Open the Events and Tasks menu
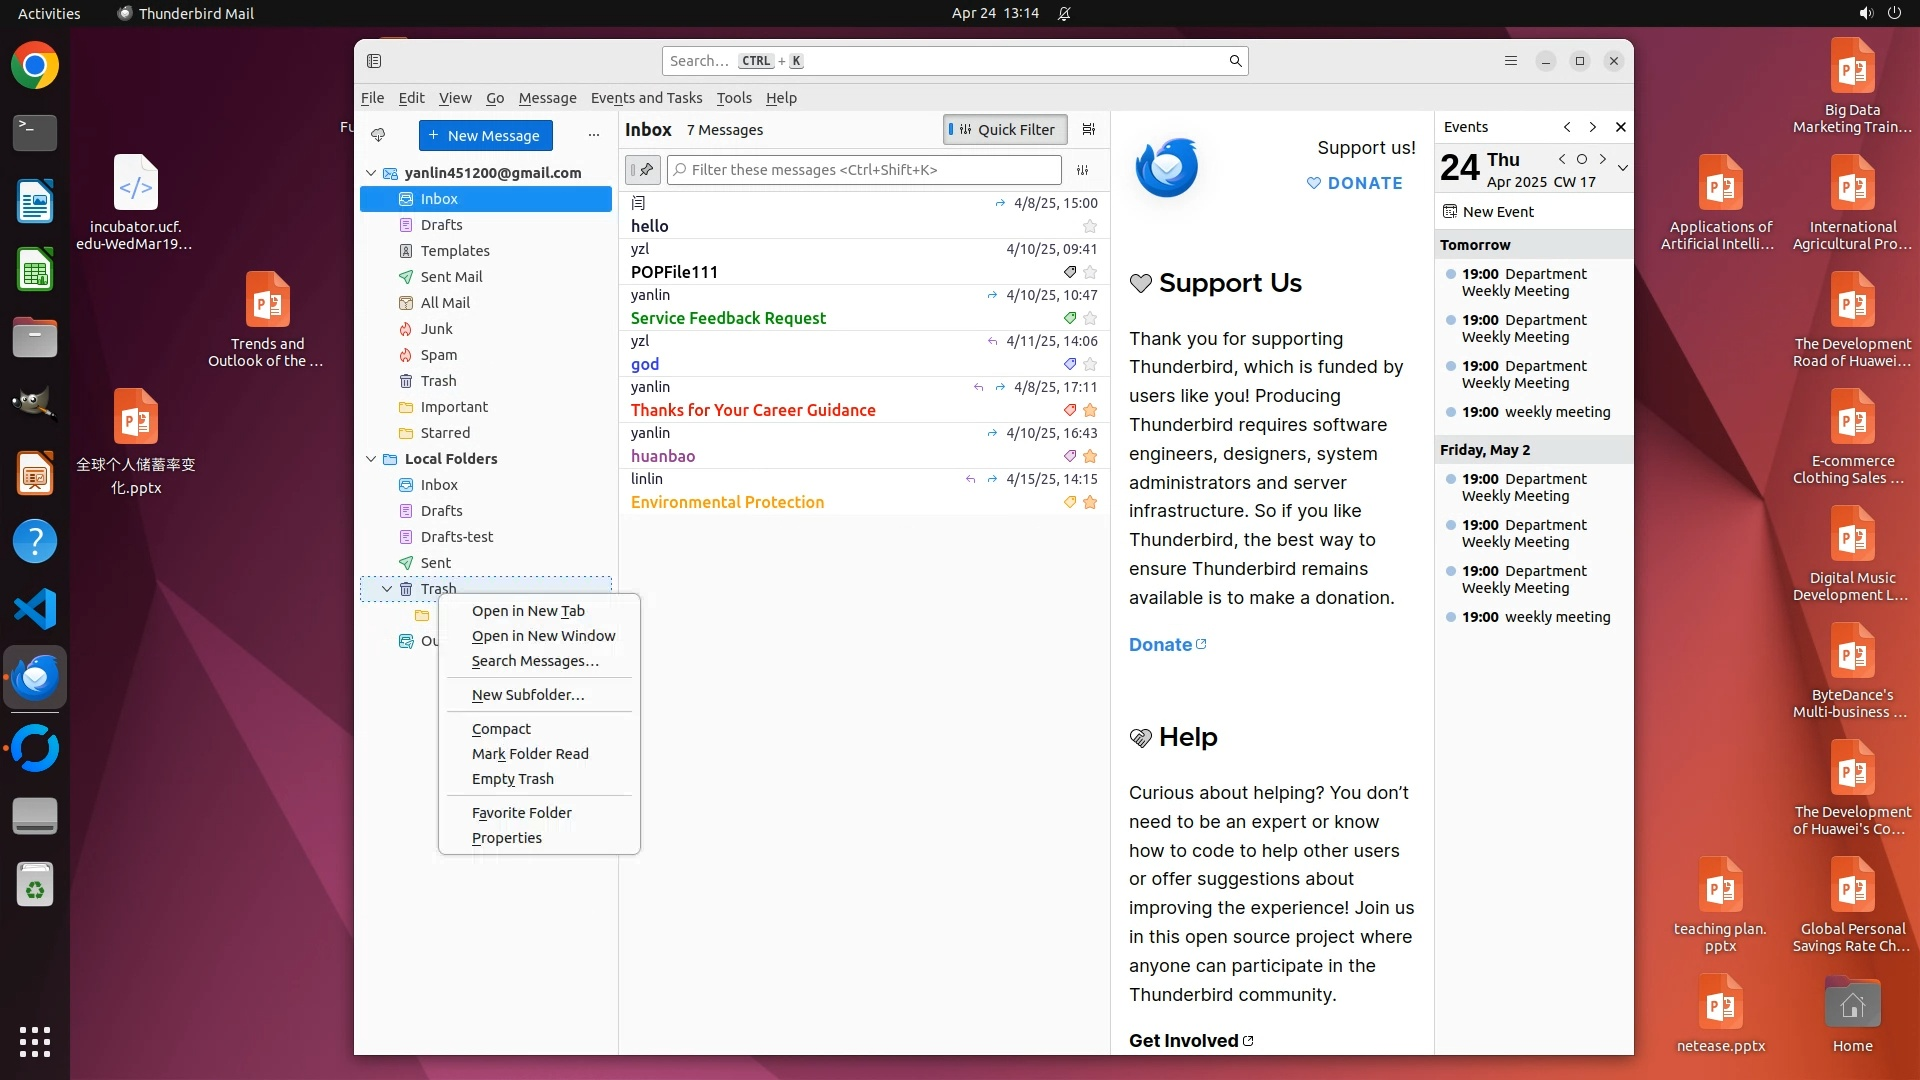Viewport: 1920px width, 1080px height. point(646,98)
